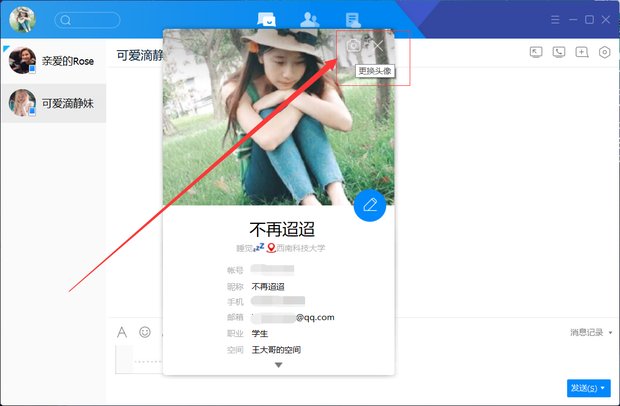Select conversation 可爱滴静妹
This screenshot has height=406, width=620.
coord(53,103)
